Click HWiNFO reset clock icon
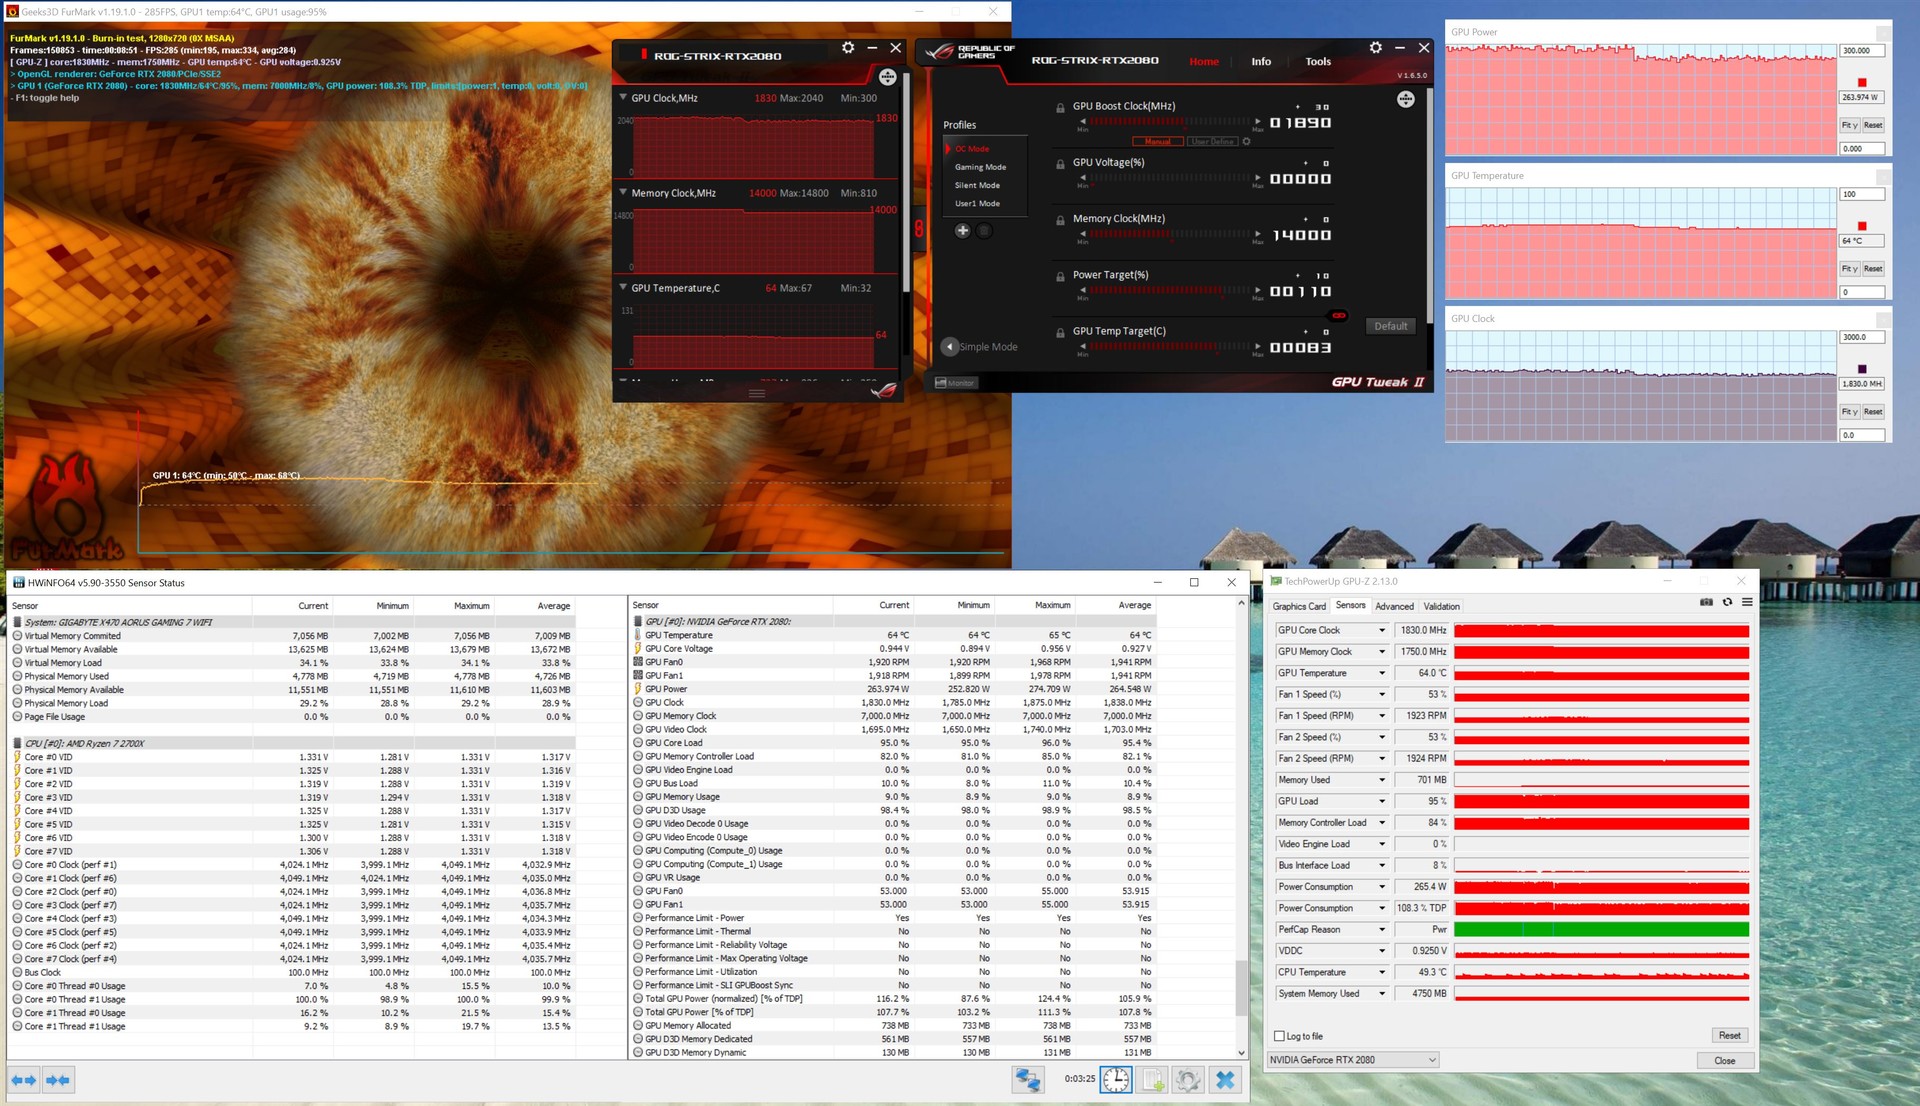This screenshot has height=1106, width=1920. 1116,1080
